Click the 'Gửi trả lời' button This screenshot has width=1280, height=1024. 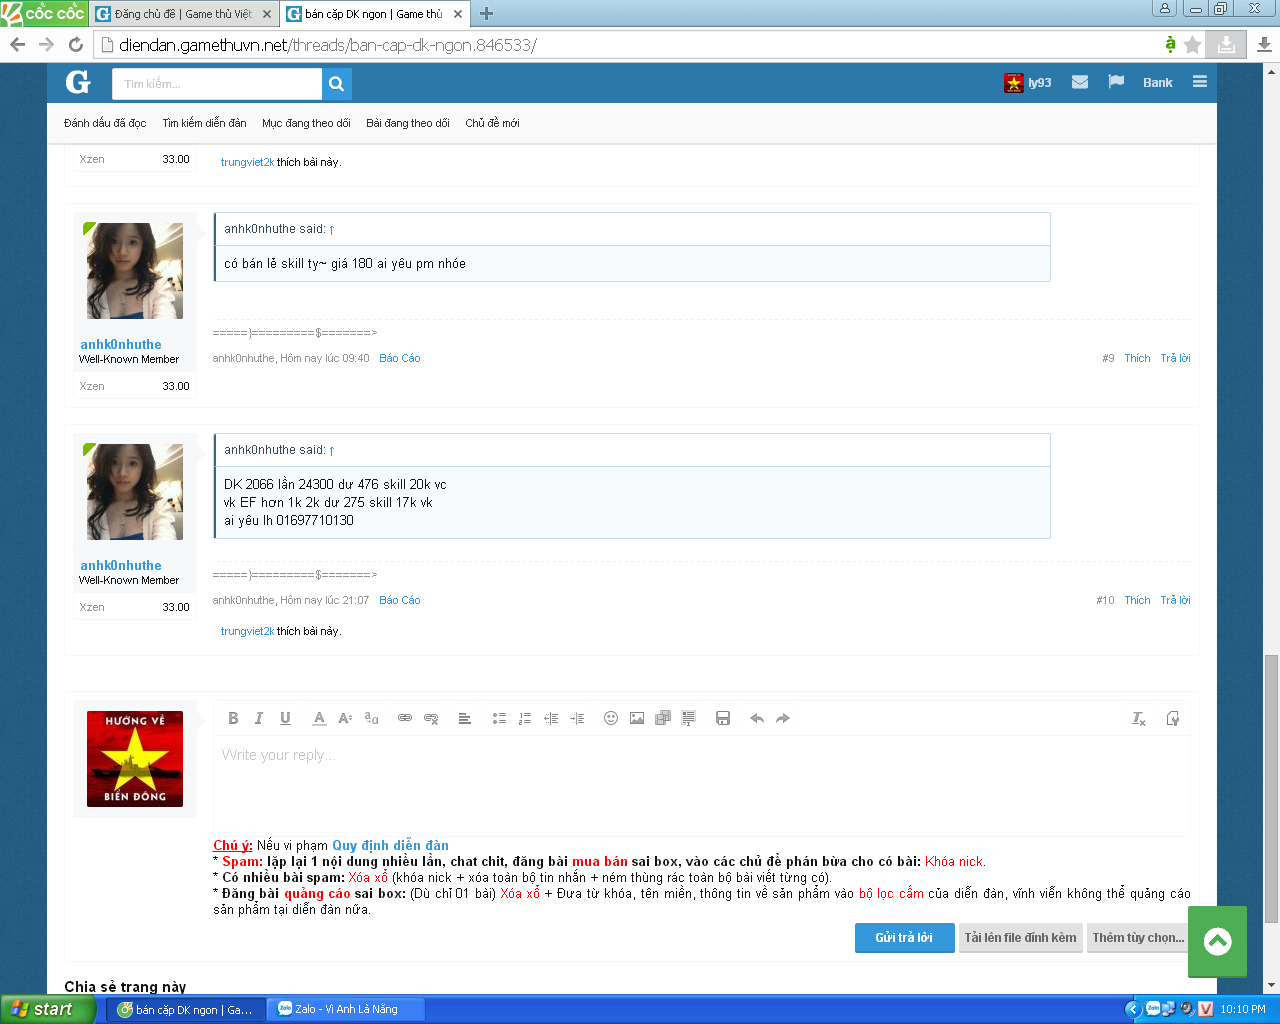(904, 938)
